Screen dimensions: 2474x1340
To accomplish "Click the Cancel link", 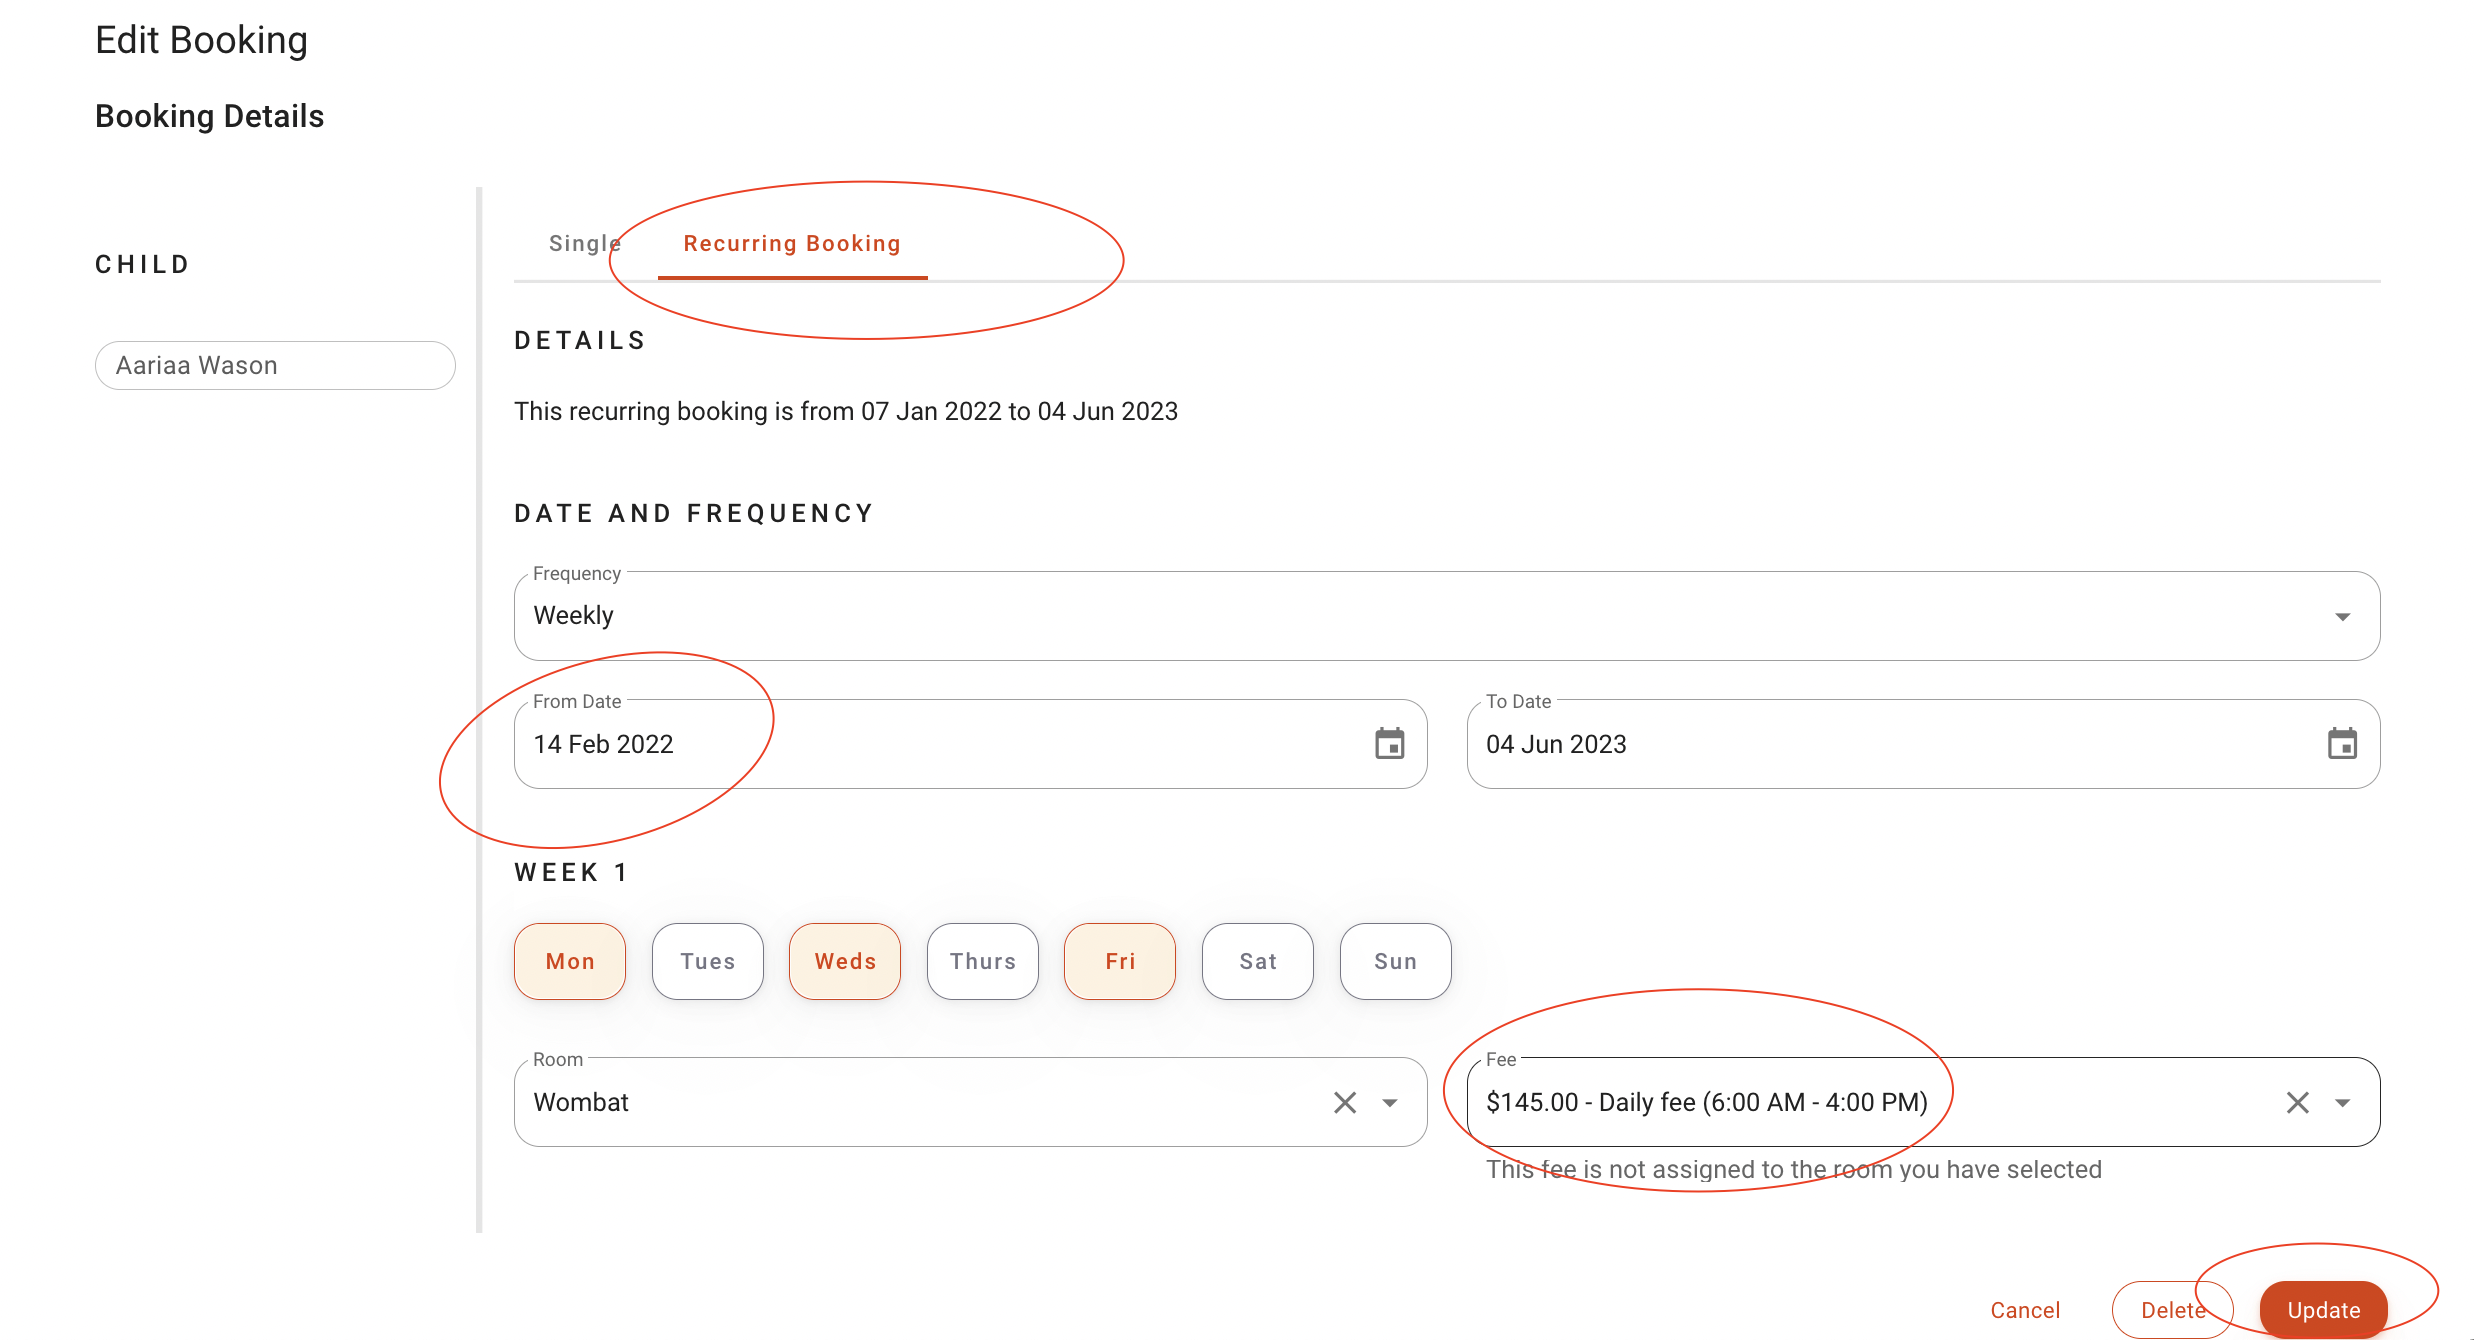I will pos(2025,1310).
